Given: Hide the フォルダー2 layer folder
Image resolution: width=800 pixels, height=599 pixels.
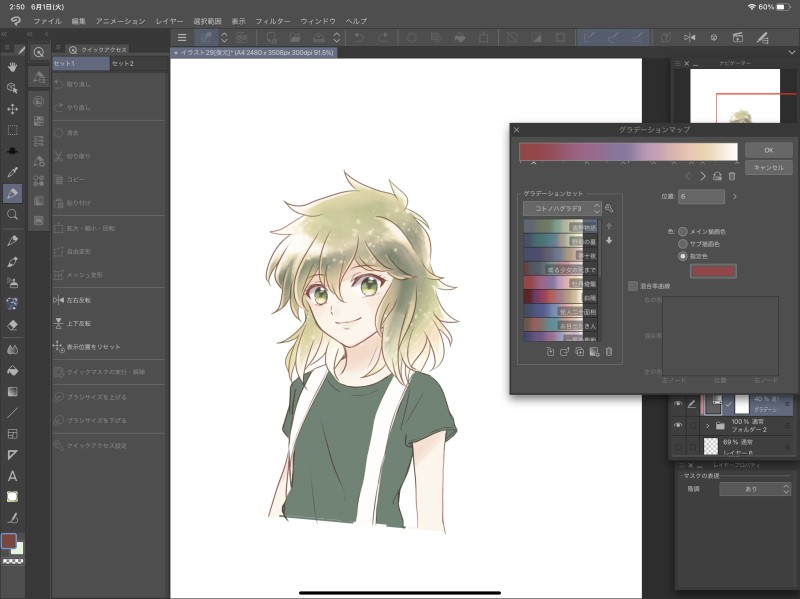Looking at the screenshot, I should point(678,425).
